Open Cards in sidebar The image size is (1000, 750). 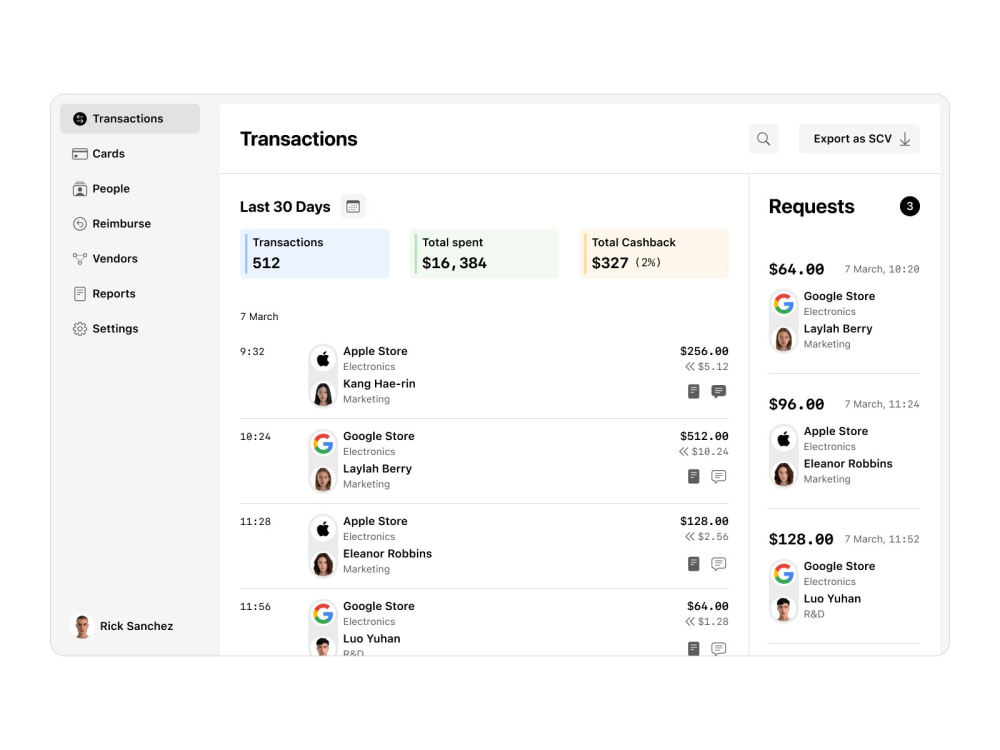(130, 154)
